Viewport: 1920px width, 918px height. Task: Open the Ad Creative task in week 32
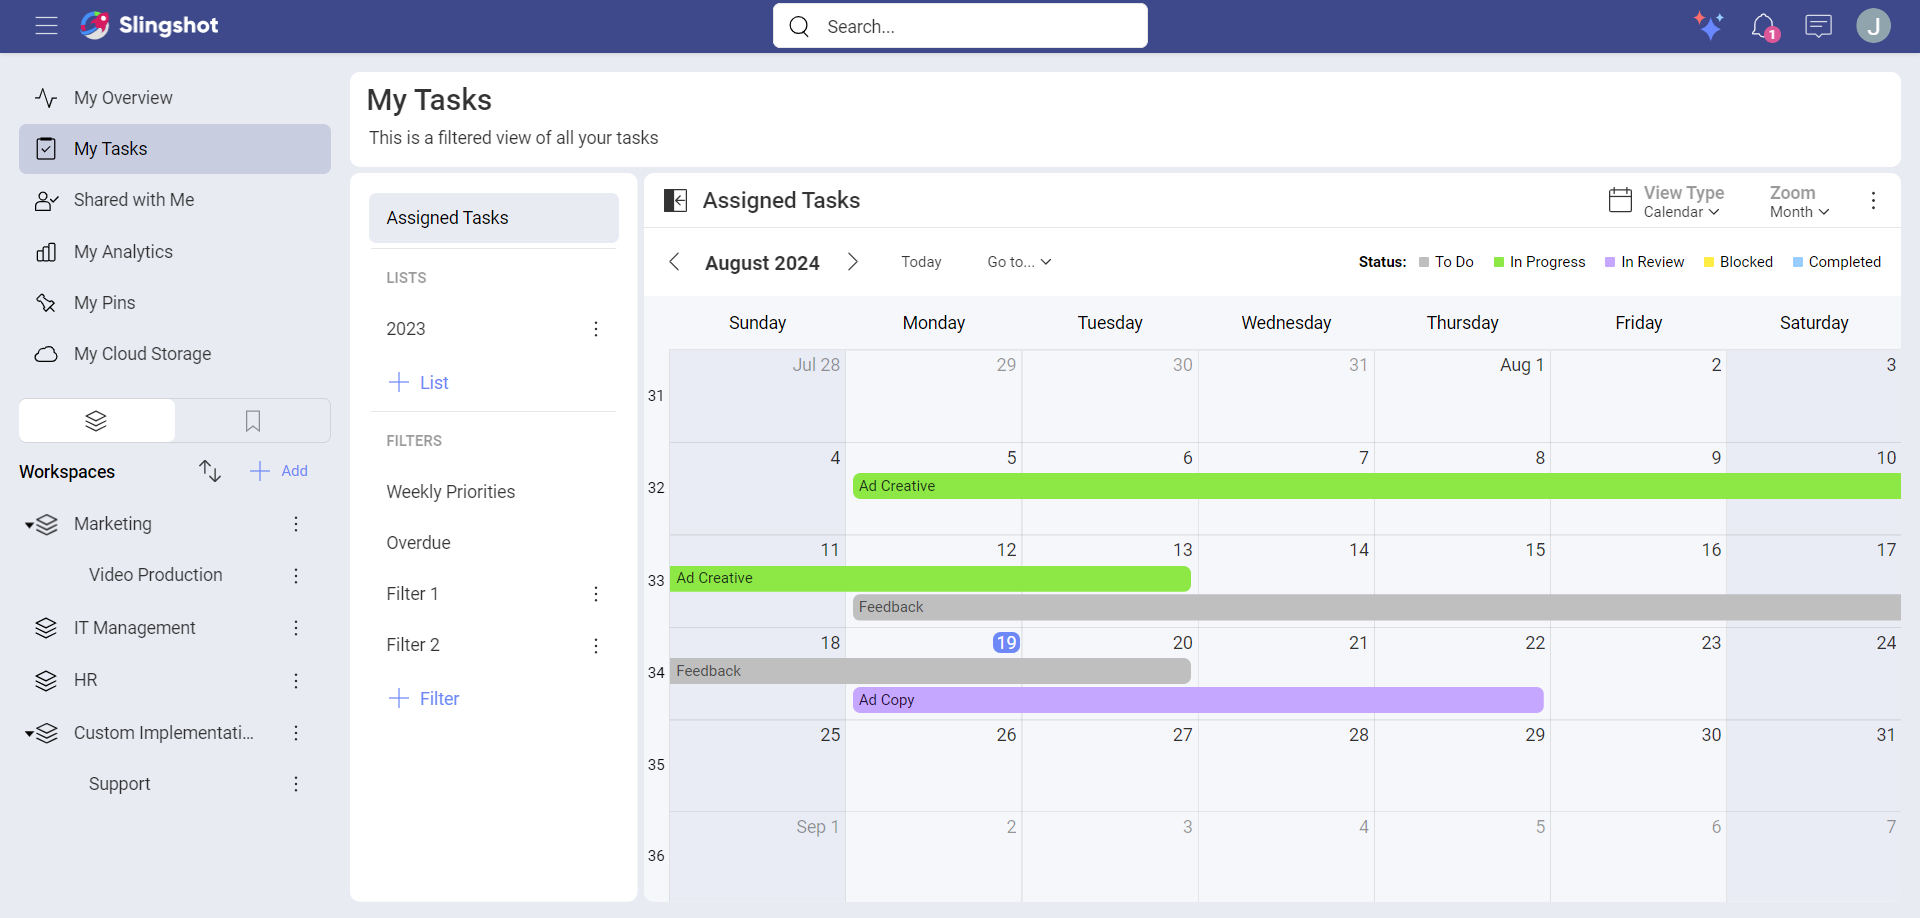coord(1376,486)
